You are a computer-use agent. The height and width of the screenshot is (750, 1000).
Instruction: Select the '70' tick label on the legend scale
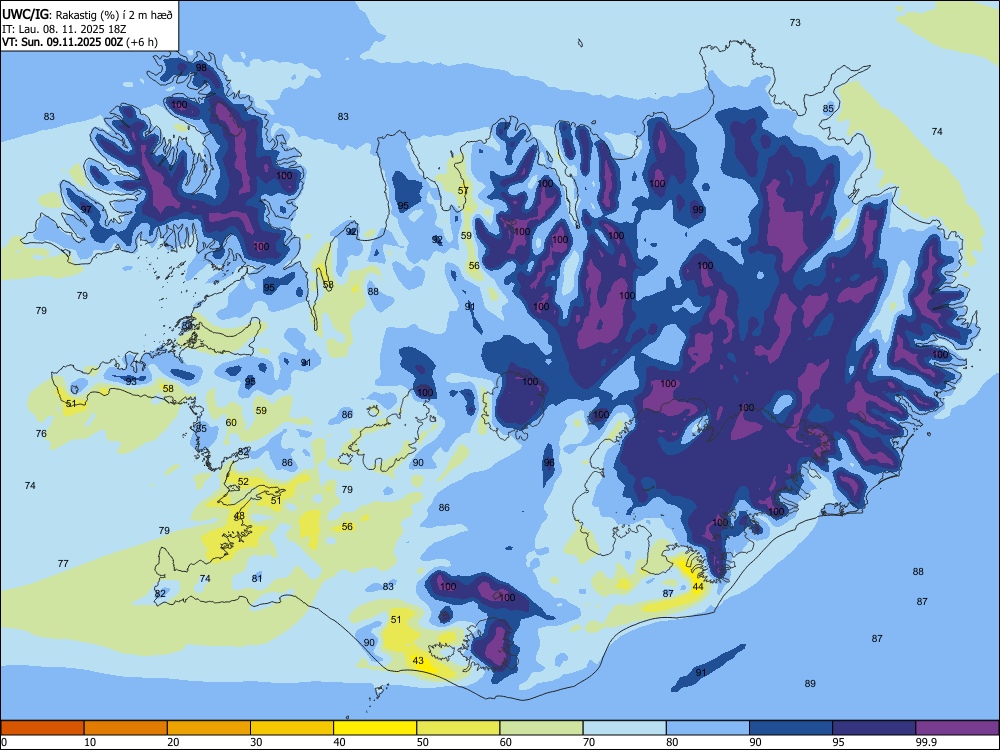pyautogui.click(x=589, y=742)
